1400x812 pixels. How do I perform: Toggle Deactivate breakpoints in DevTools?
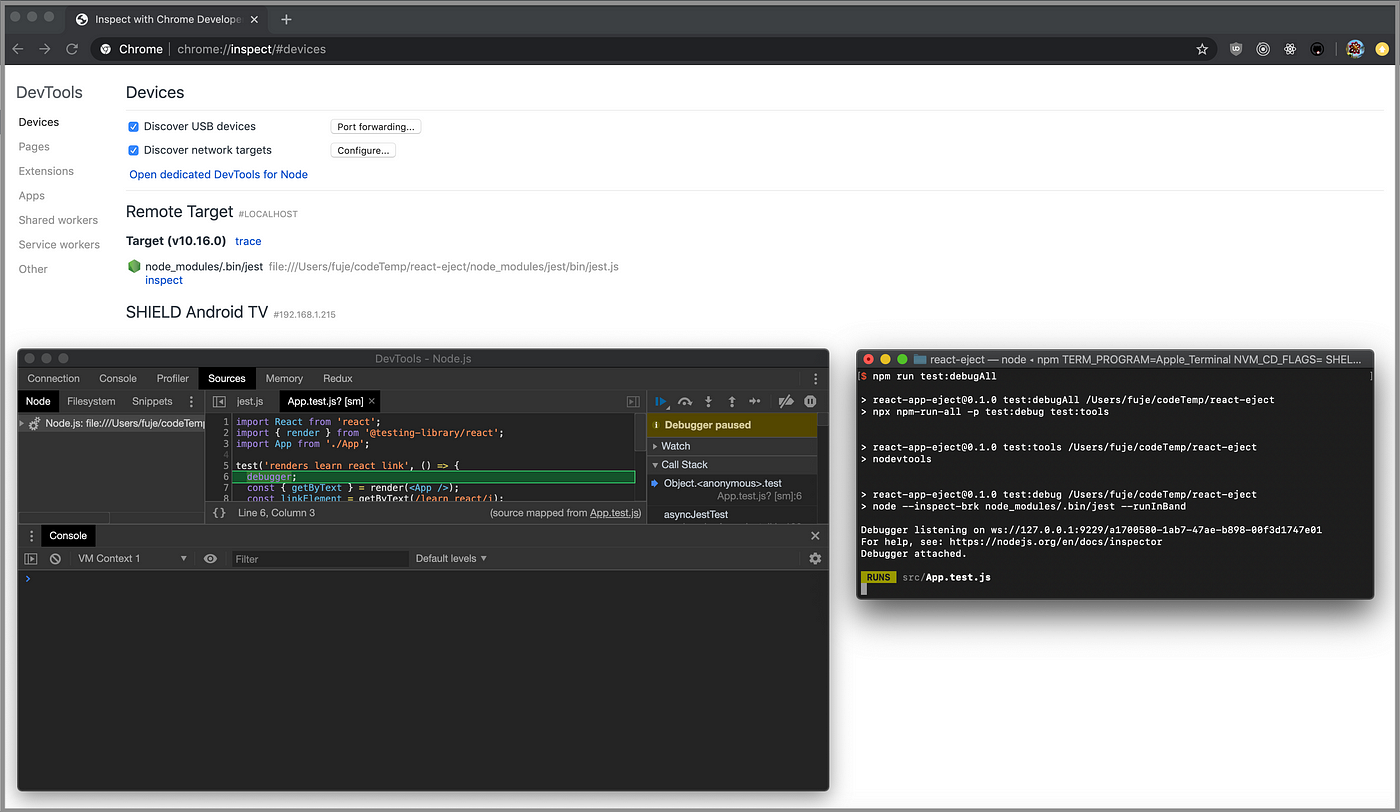[x=786, y=402]
